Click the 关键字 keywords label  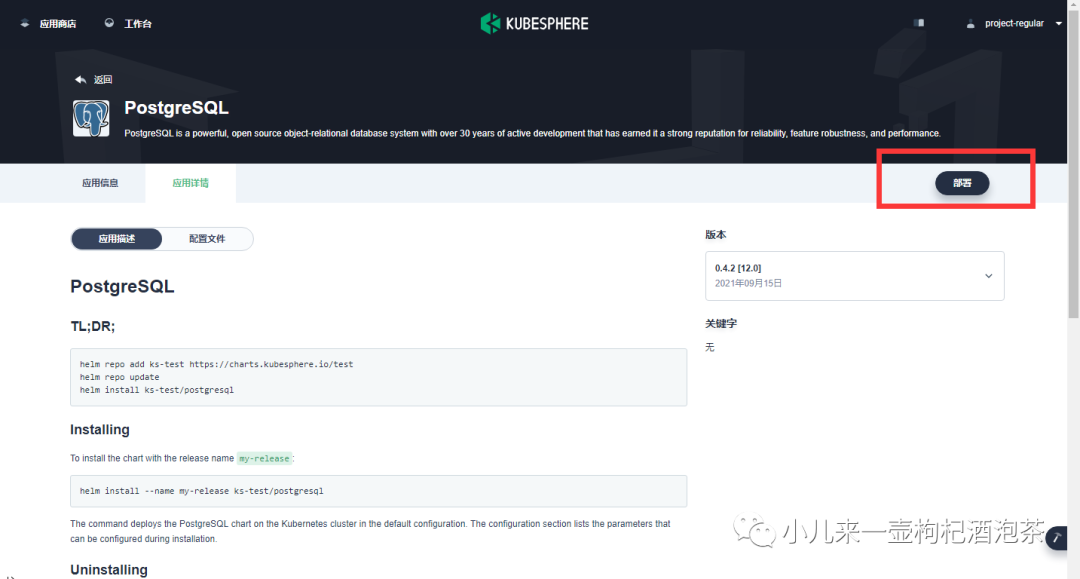coord(721,324)
